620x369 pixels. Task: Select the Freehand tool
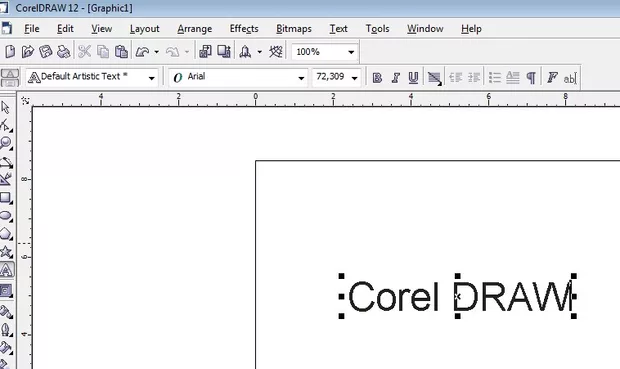pos(6,162)
